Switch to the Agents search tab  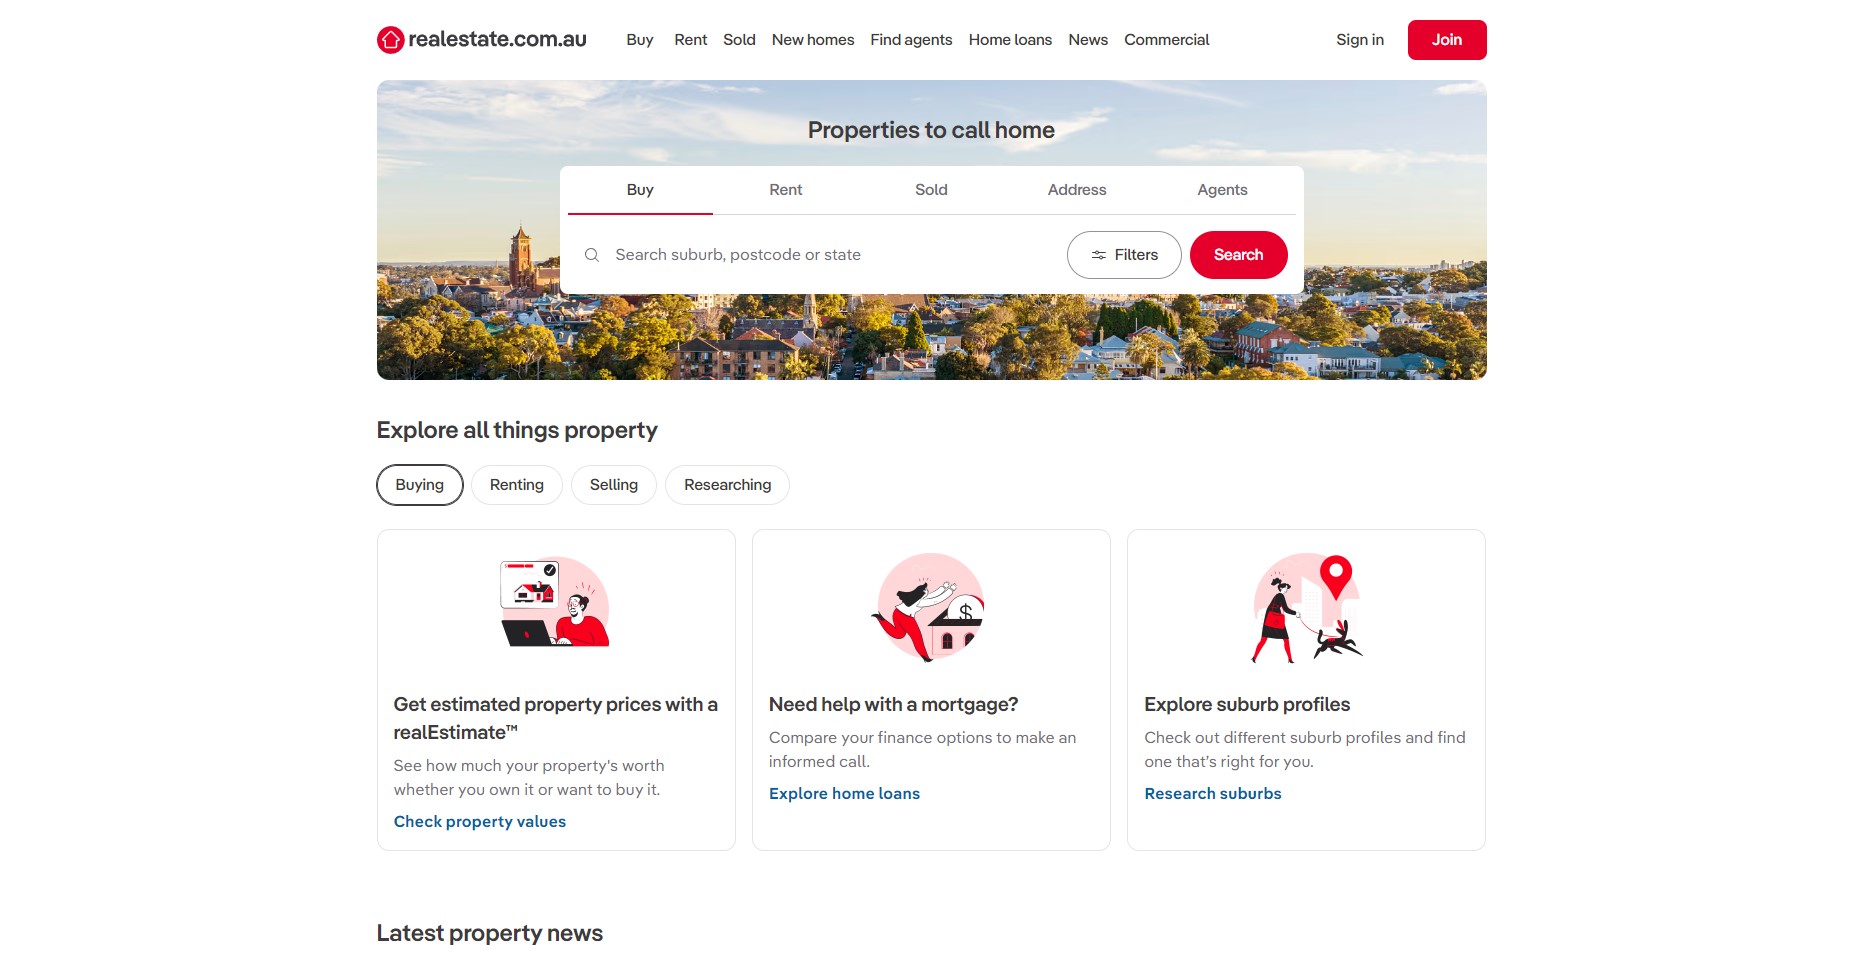[x=1222, y=190]
